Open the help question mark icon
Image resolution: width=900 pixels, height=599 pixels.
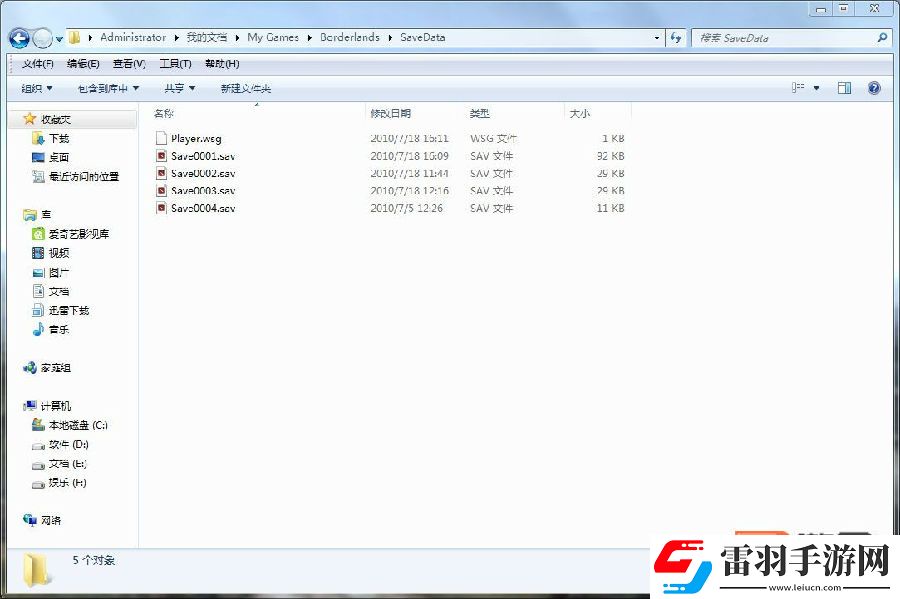(x=874, y=88)
